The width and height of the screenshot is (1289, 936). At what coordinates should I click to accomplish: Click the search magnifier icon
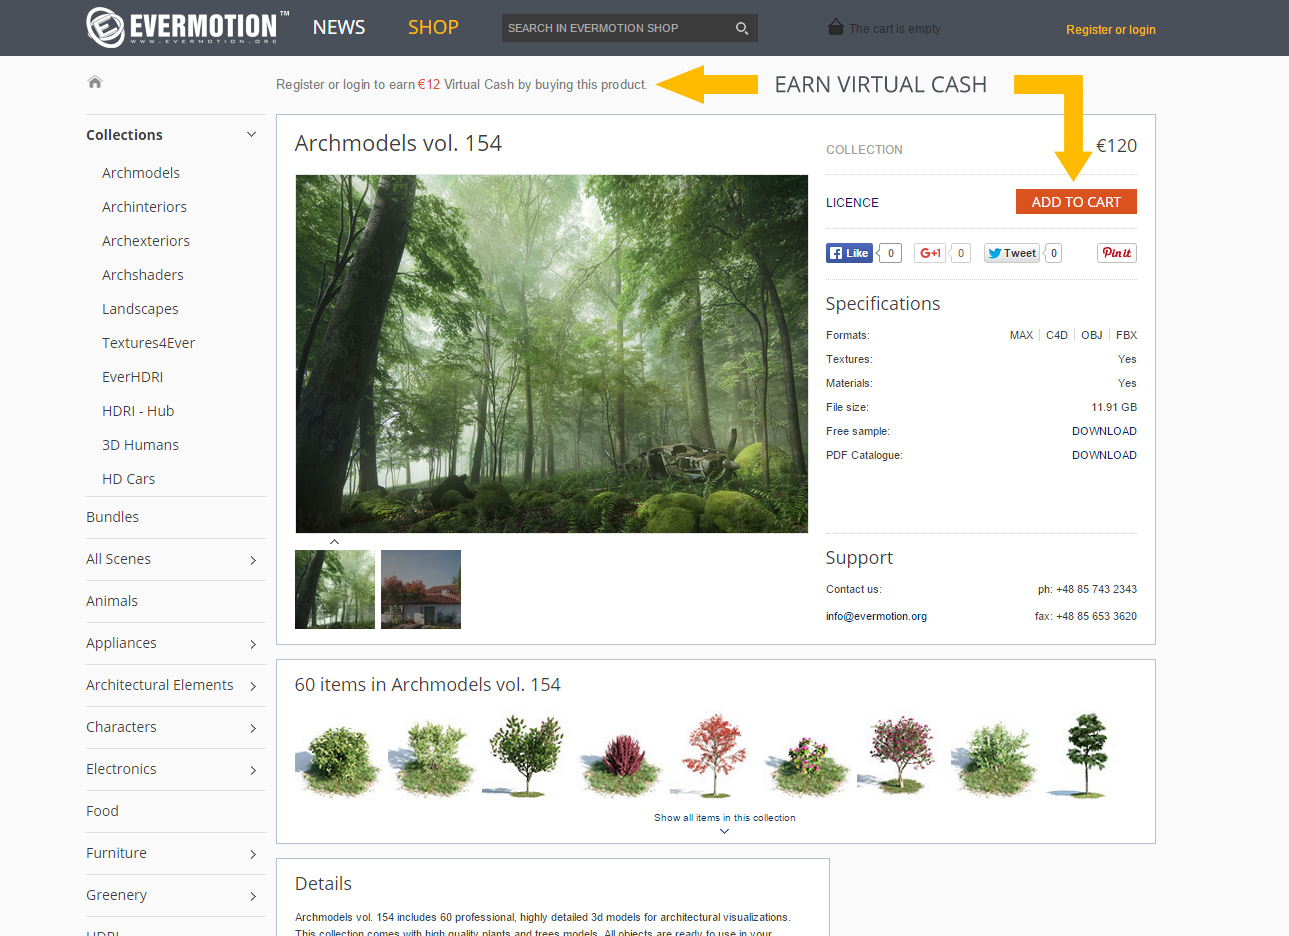742,28
